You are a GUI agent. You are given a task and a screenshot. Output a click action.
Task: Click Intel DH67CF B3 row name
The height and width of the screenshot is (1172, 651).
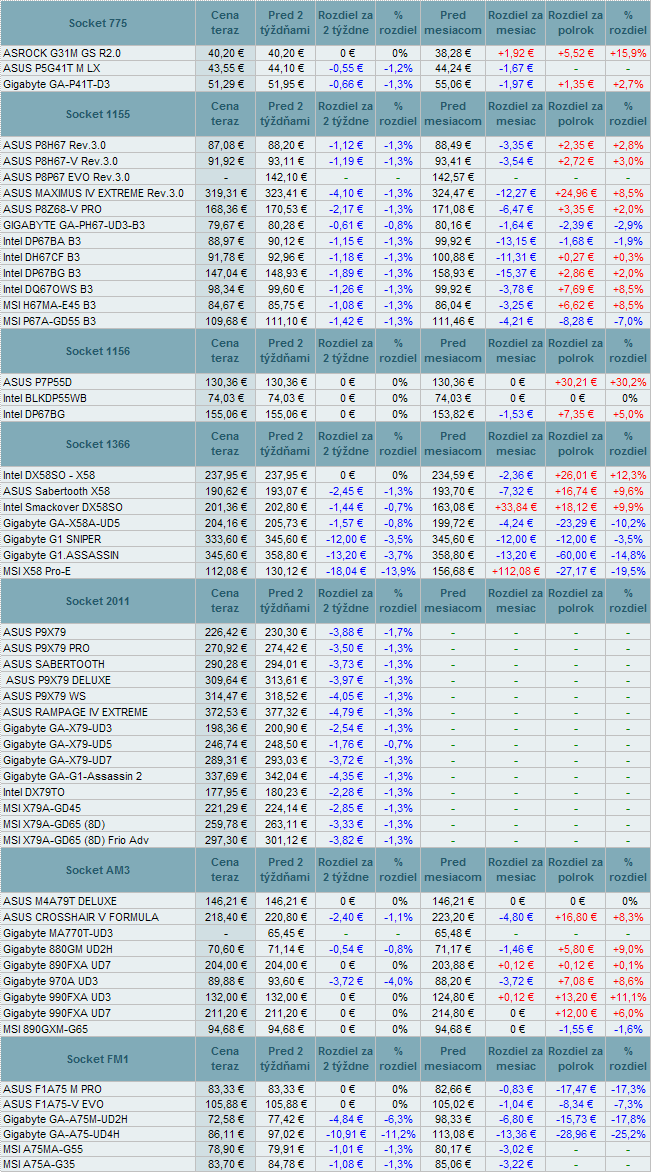coord(42,256)
